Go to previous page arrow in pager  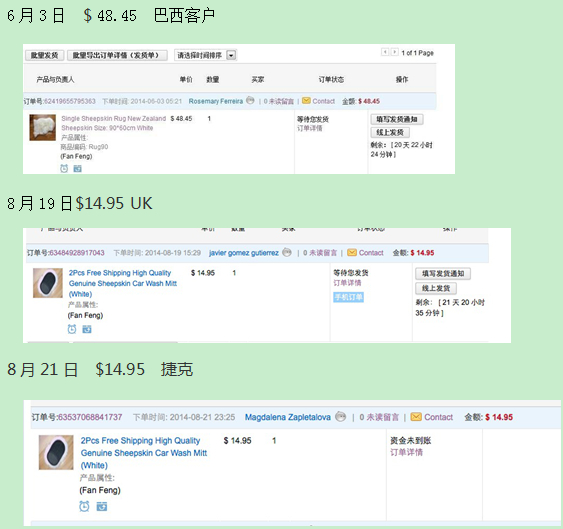385,52
